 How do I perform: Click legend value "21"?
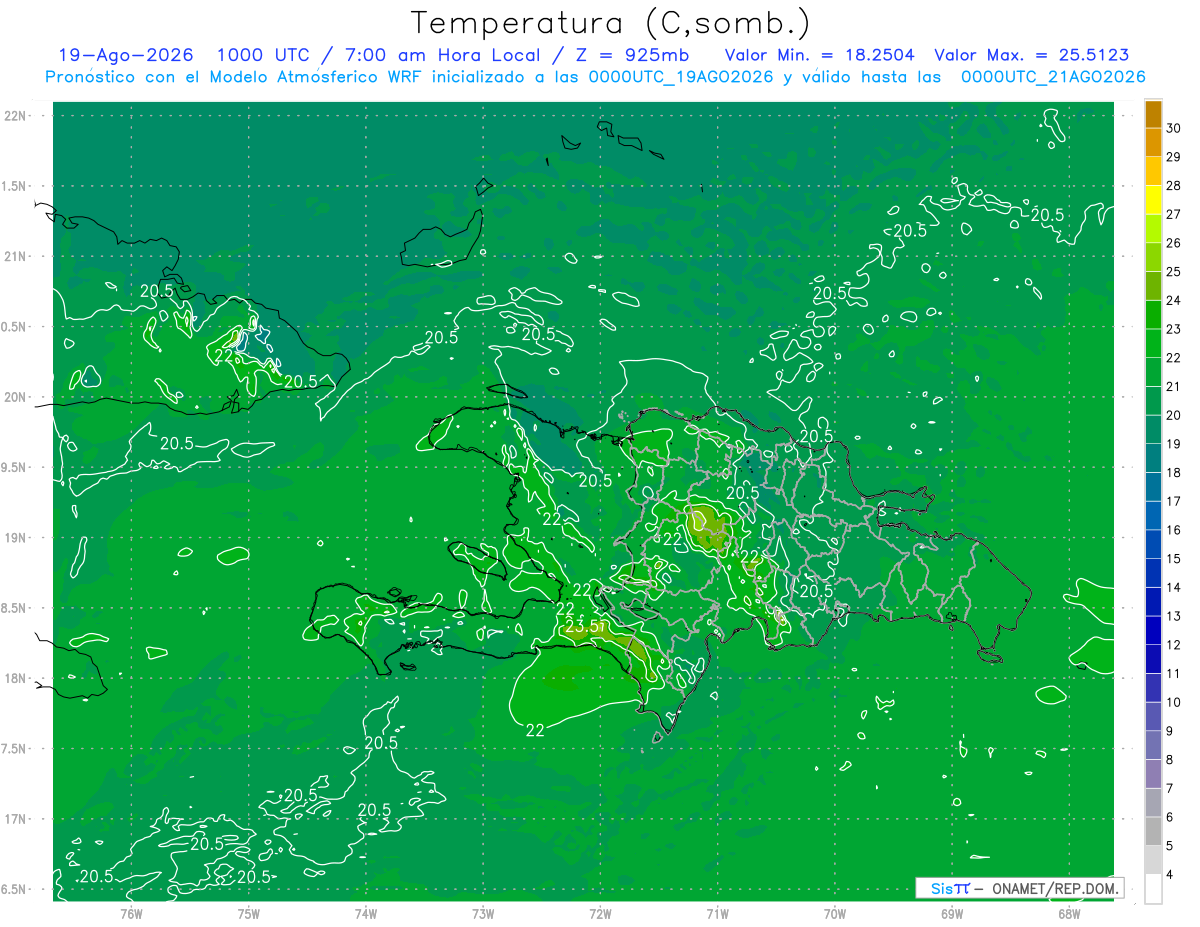1174,387
